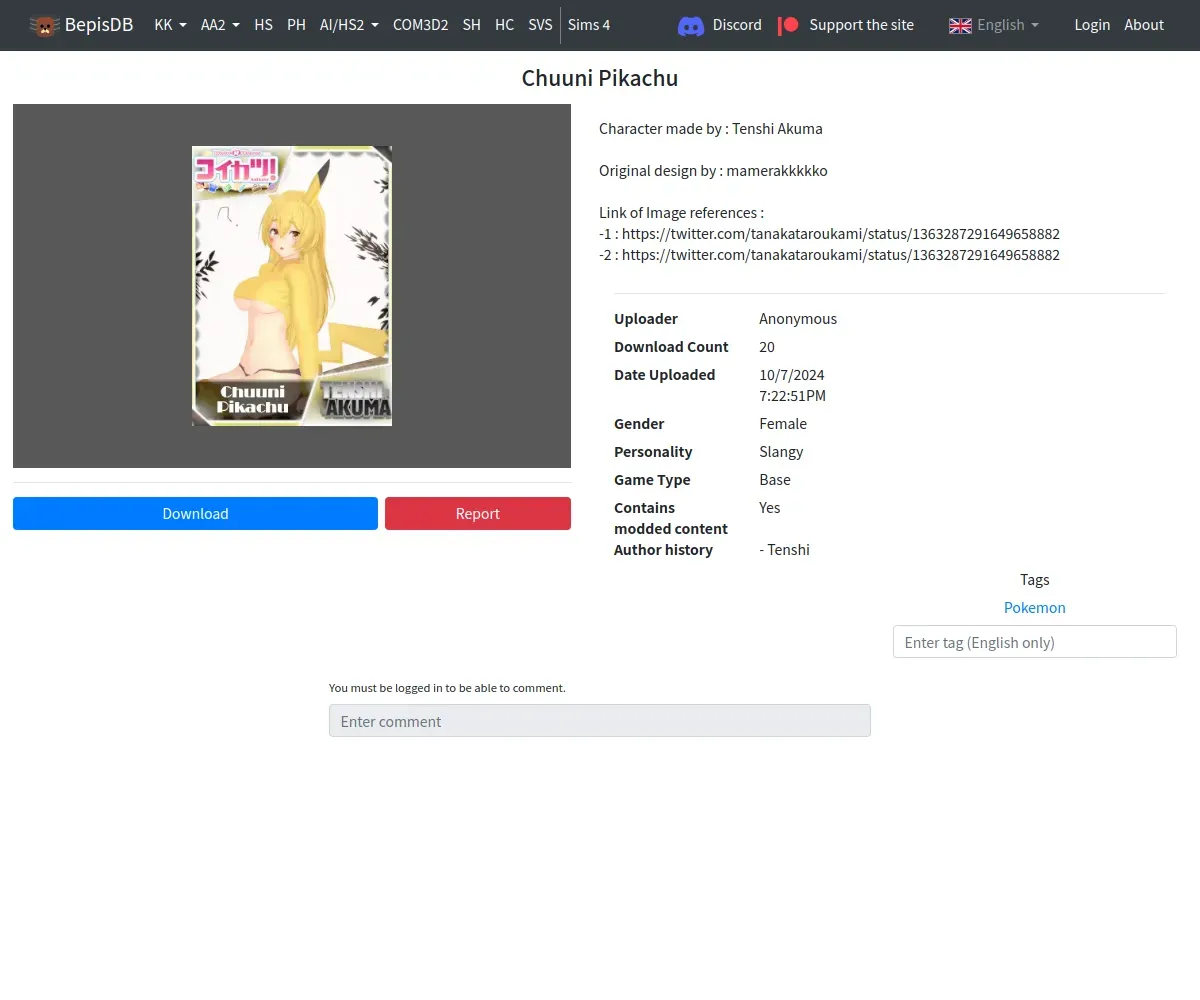Open the SH section

[471, 25]
